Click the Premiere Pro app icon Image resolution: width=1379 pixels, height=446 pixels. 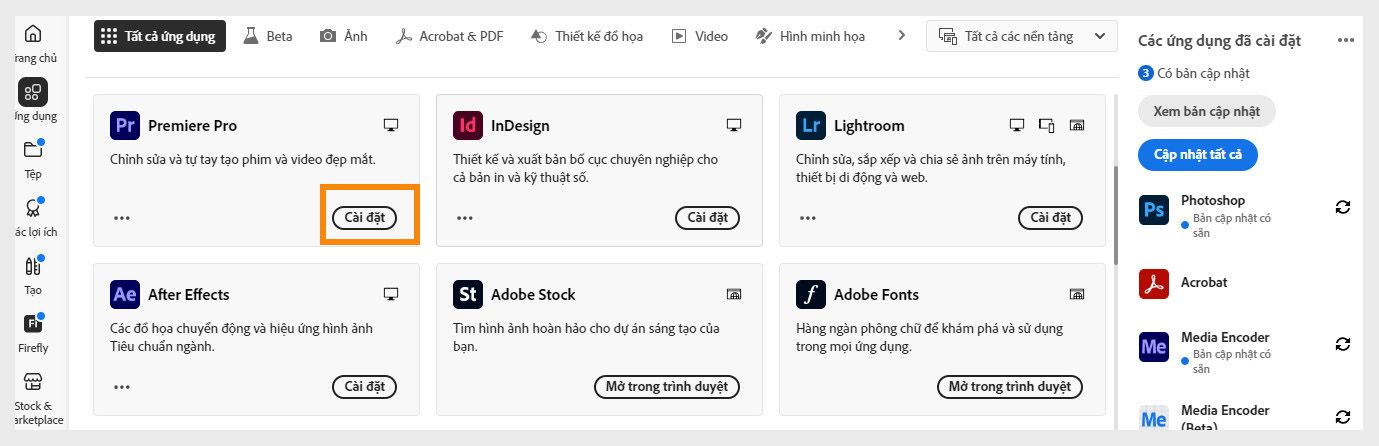(x=125, y=126)
